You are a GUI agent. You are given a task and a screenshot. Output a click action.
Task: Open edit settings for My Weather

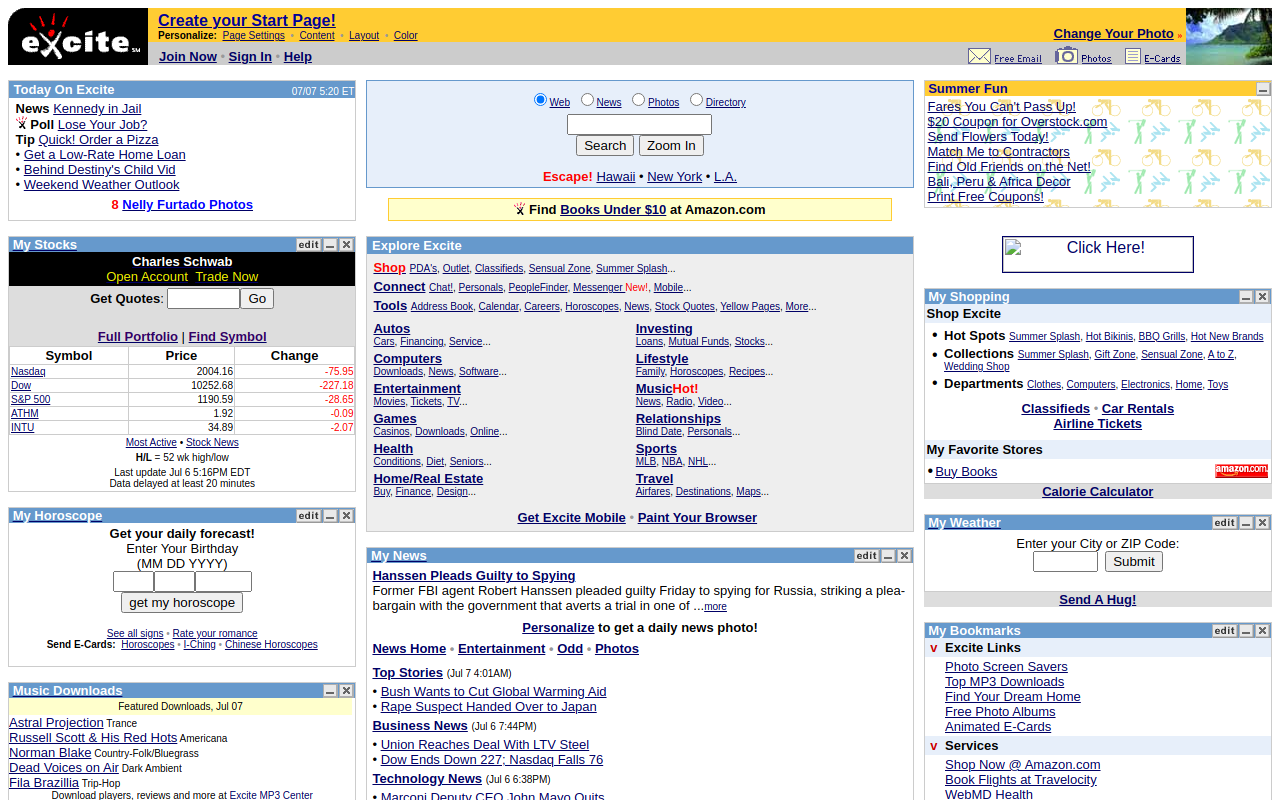[x=1224, y=522]
